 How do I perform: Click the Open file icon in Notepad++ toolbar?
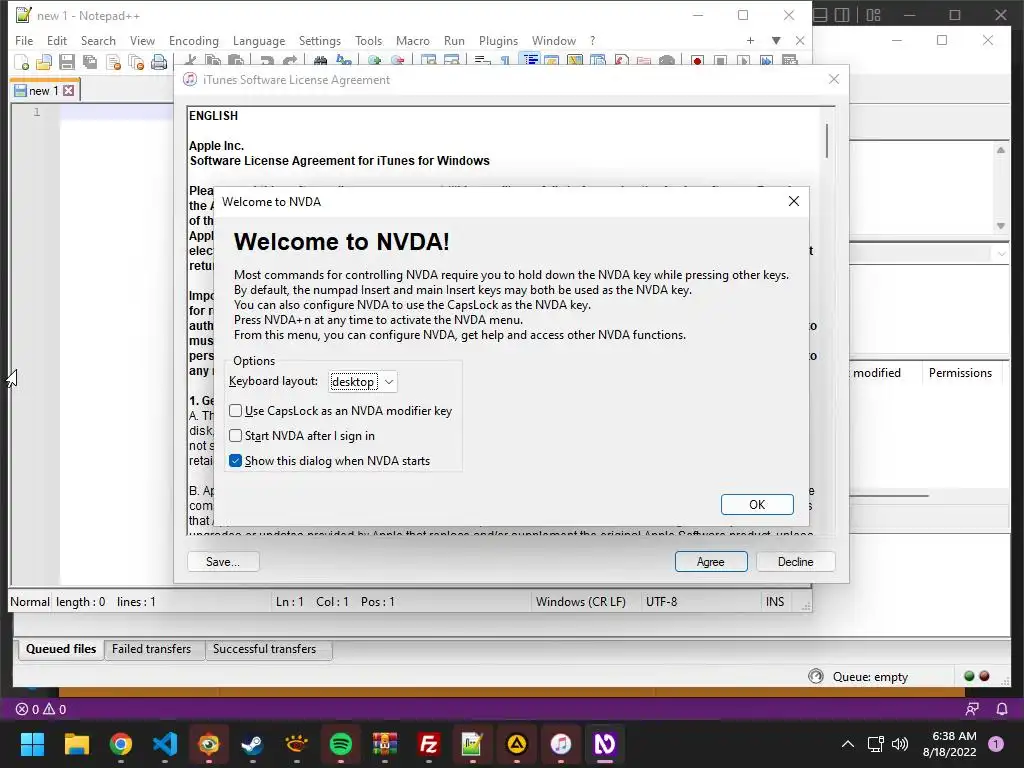click(x=44, y=63)
